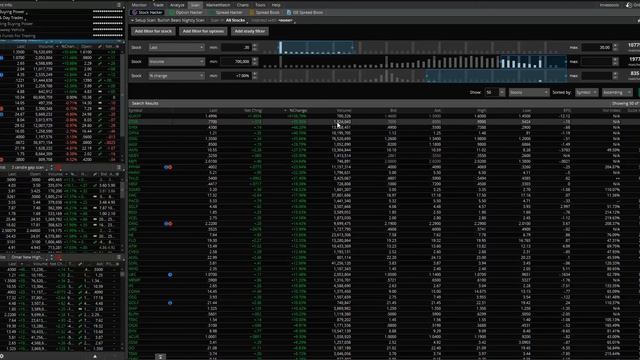The width and height of the screenshot is (640, 360).
Task: Sort results by Symbol column header
Action: 136,111
